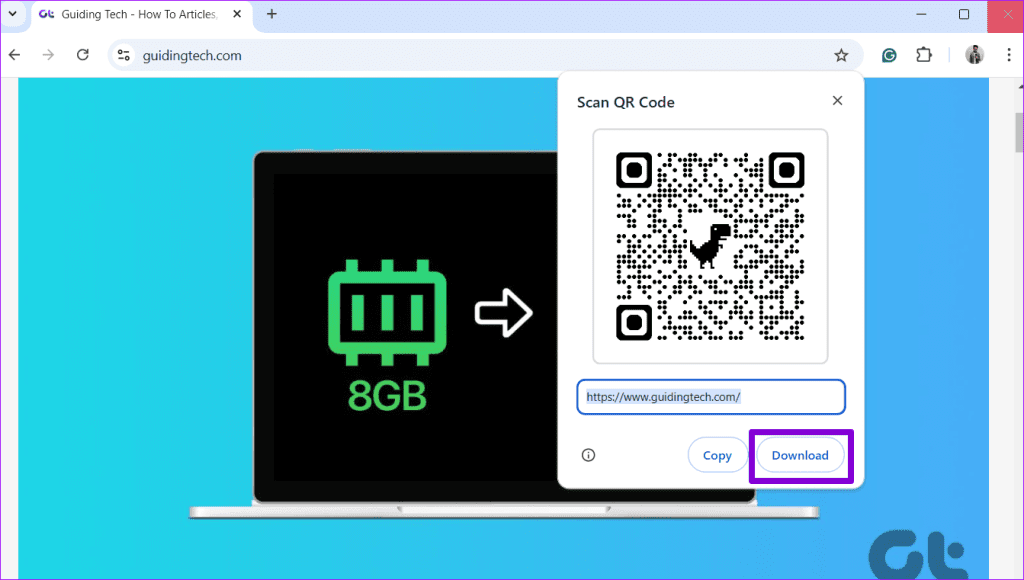Image resolution: width=1024 pixels, height=580 pixels.
Task: Click the generated QR code image
Action: [x=710, y=246]
